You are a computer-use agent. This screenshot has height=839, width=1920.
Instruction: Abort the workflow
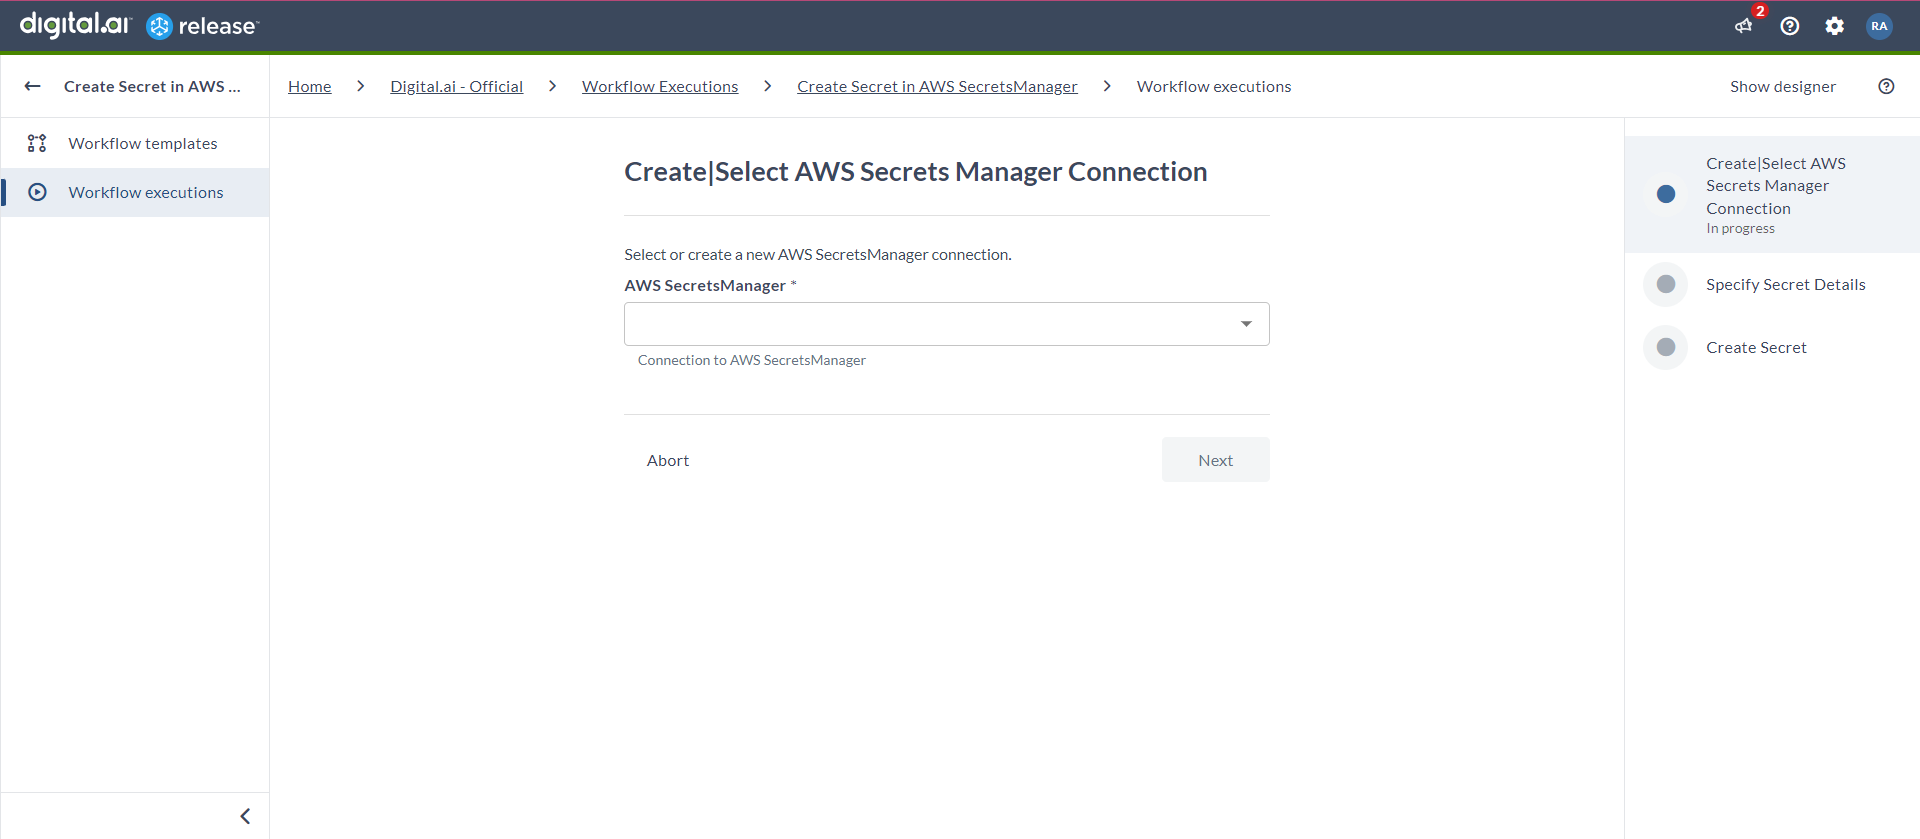tap(668, 460)
